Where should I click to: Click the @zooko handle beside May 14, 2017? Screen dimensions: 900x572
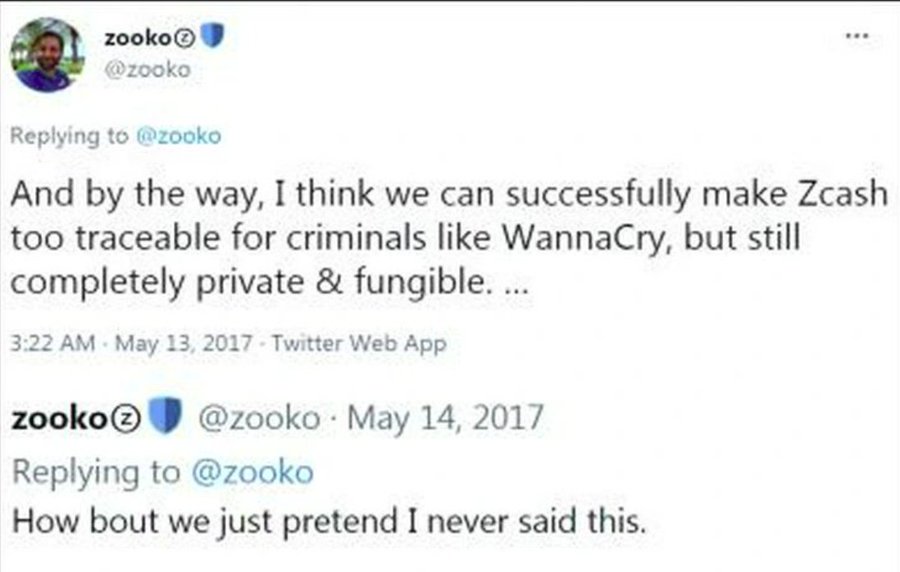pos(261,419)
